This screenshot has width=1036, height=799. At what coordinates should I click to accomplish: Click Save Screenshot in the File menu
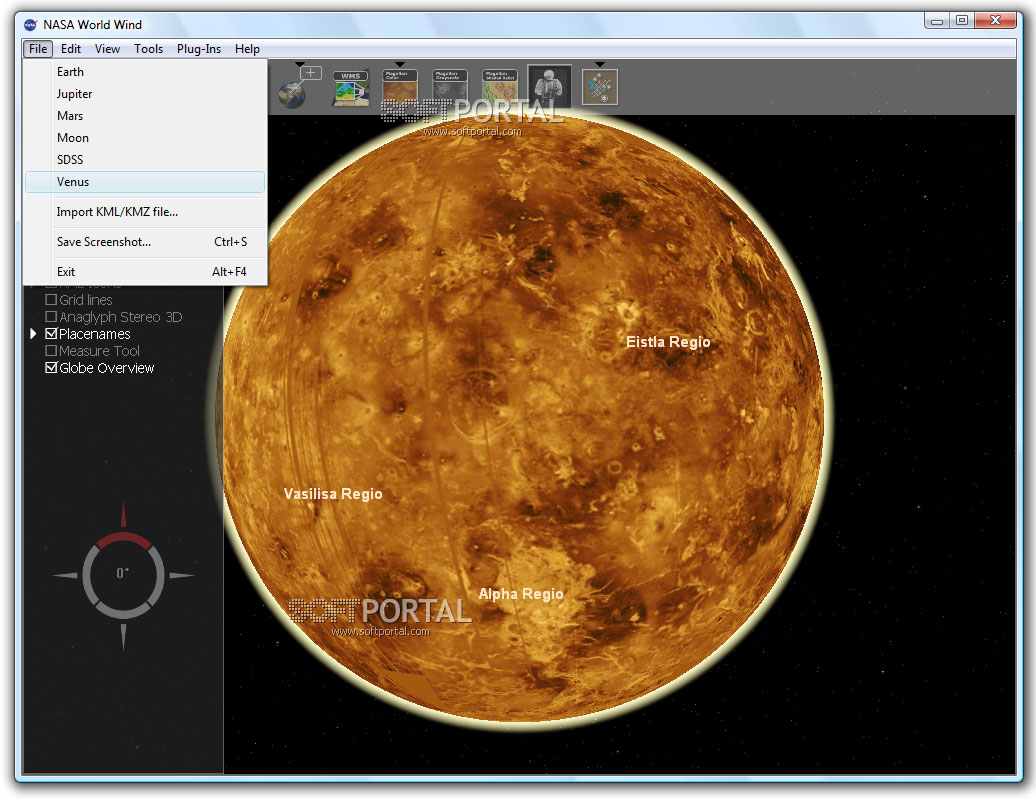point(104,242)
